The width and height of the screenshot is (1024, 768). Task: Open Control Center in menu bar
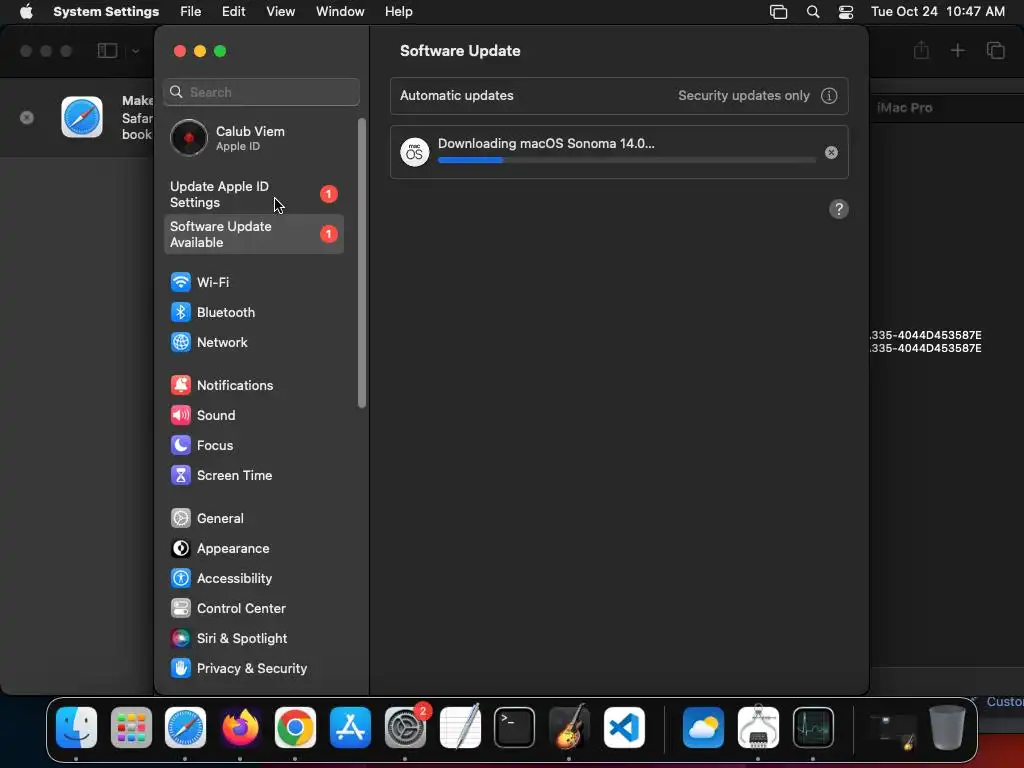point(846,12)
